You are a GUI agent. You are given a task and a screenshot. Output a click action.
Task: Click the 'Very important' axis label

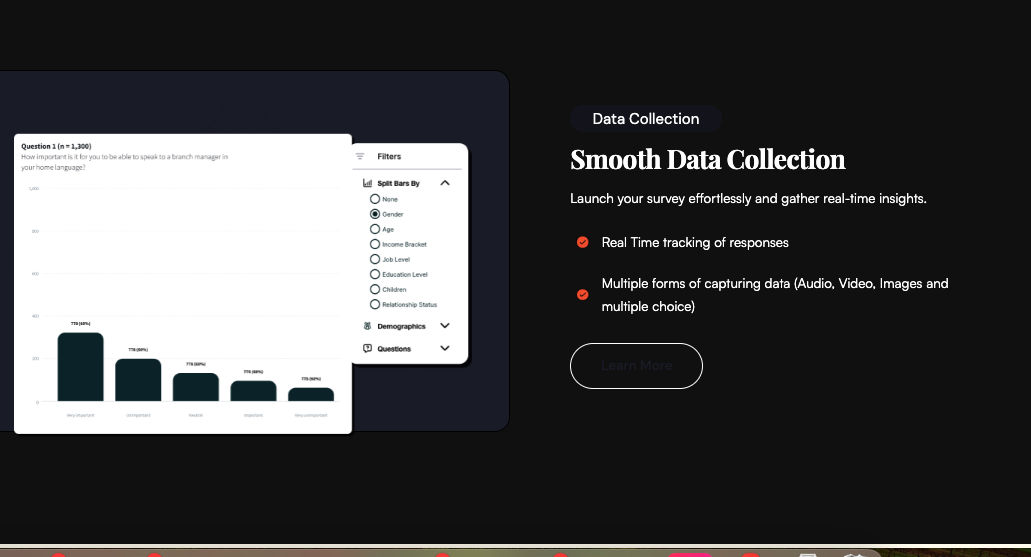(80, 415)
